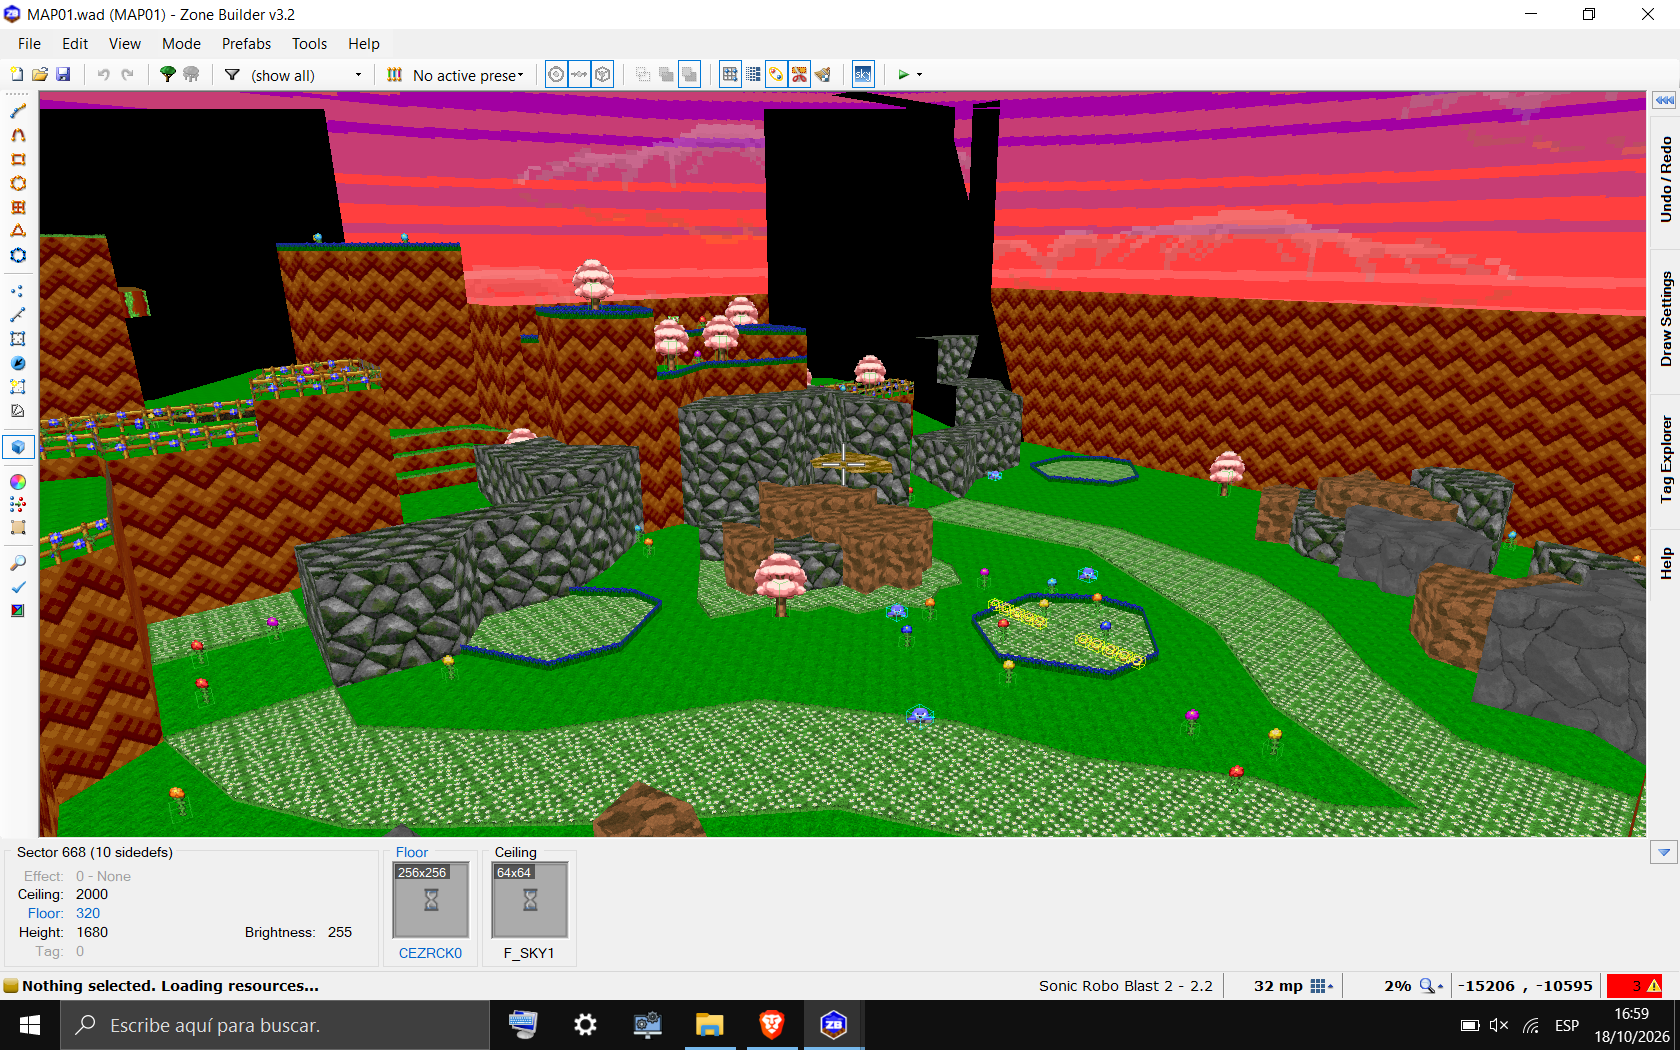Click the errors and warnings indicator
Screen dimensions: 1680x1050
click(1635, 986)
